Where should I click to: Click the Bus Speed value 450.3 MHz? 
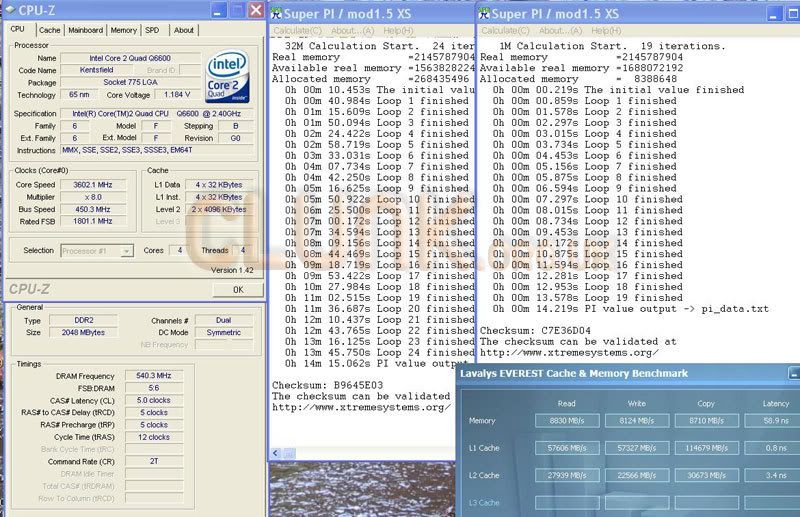(x=93, y=209)
